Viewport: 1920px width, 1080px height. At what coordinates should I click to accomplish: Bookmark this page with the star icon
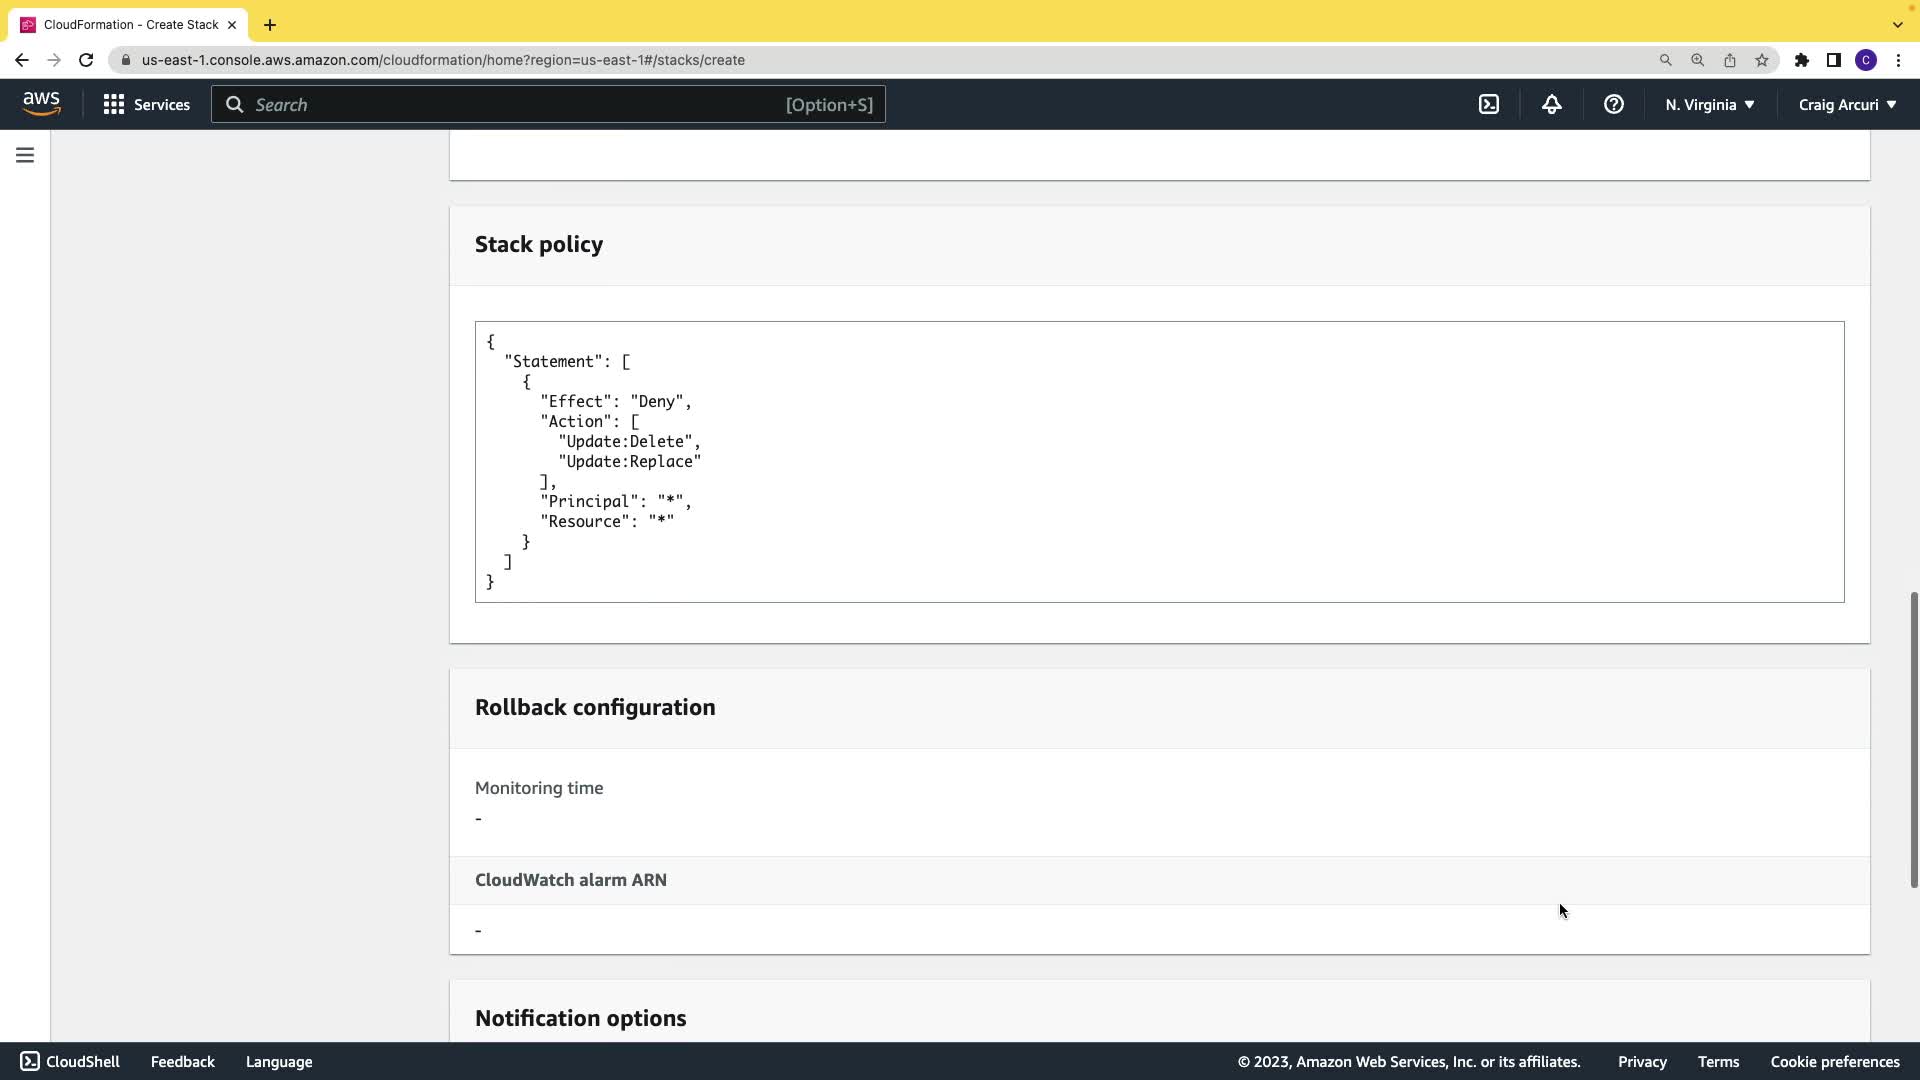1762,60
